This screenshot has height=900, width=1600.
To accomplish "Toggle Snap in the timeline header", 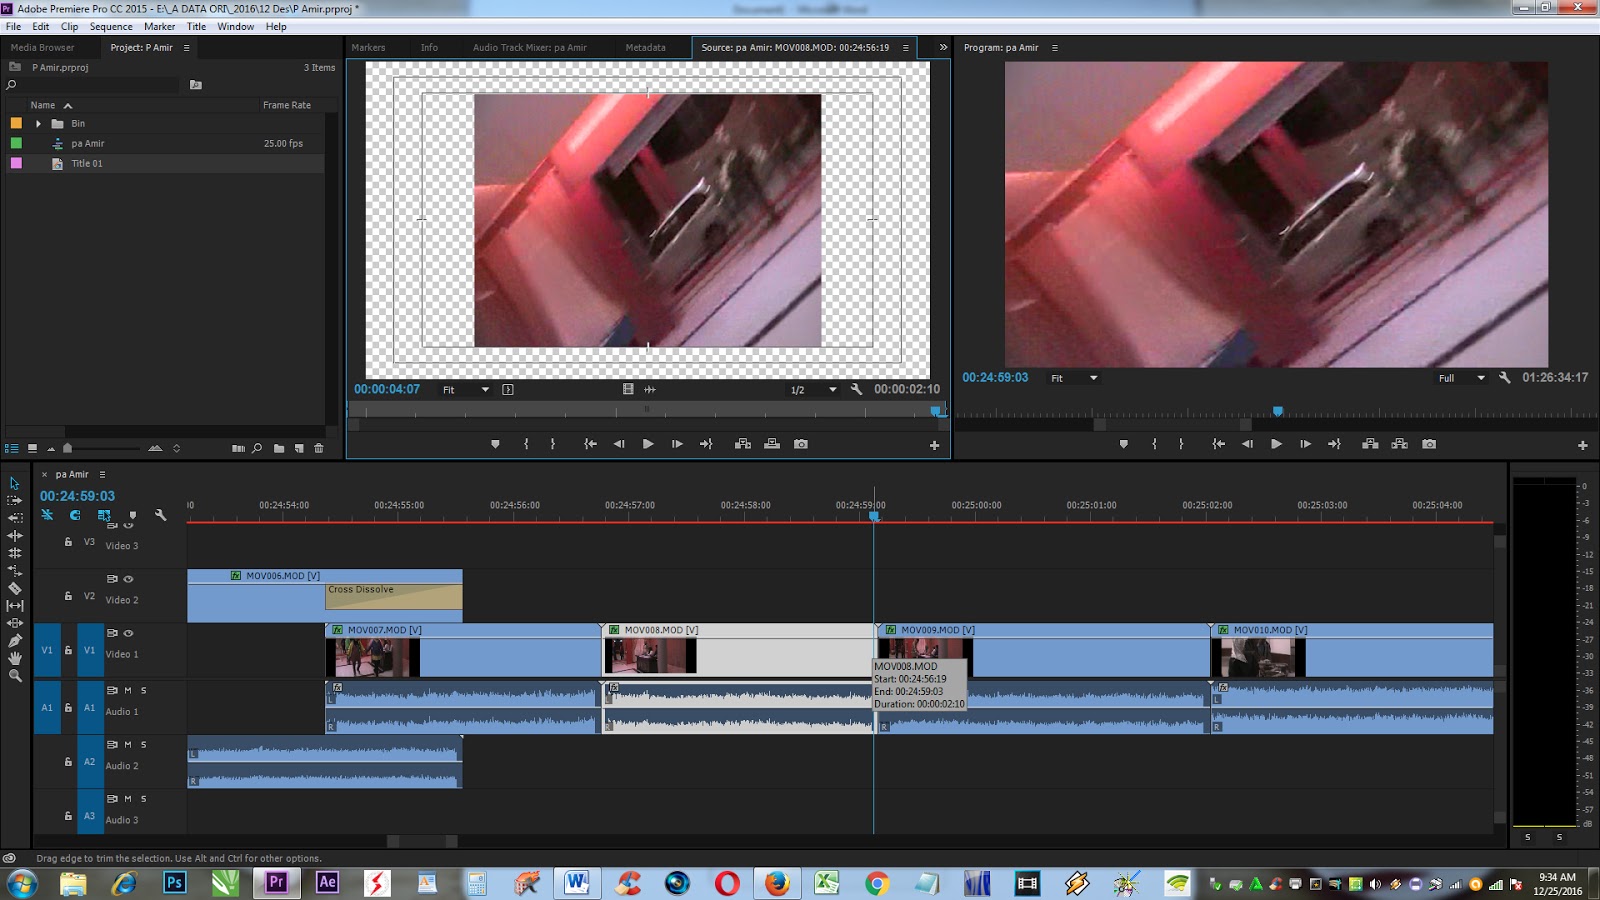I will [x=75, y=515].
